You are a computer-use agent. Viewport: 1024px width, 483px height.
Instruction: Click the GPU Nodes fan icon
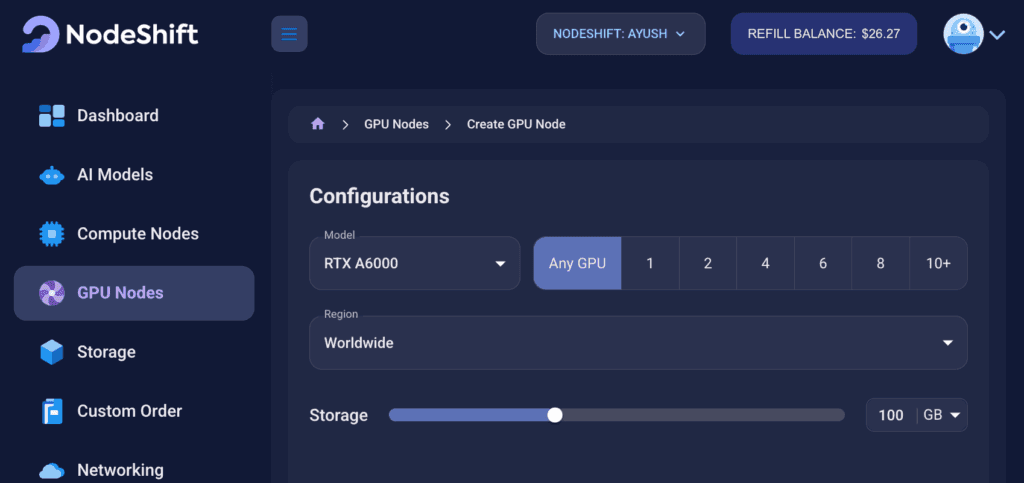(52, 293)
